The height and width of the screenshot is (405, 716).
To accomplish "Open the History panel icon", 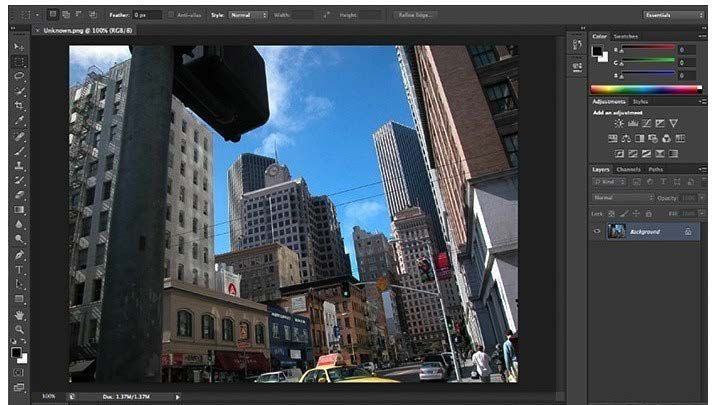I will pos(577,45).
